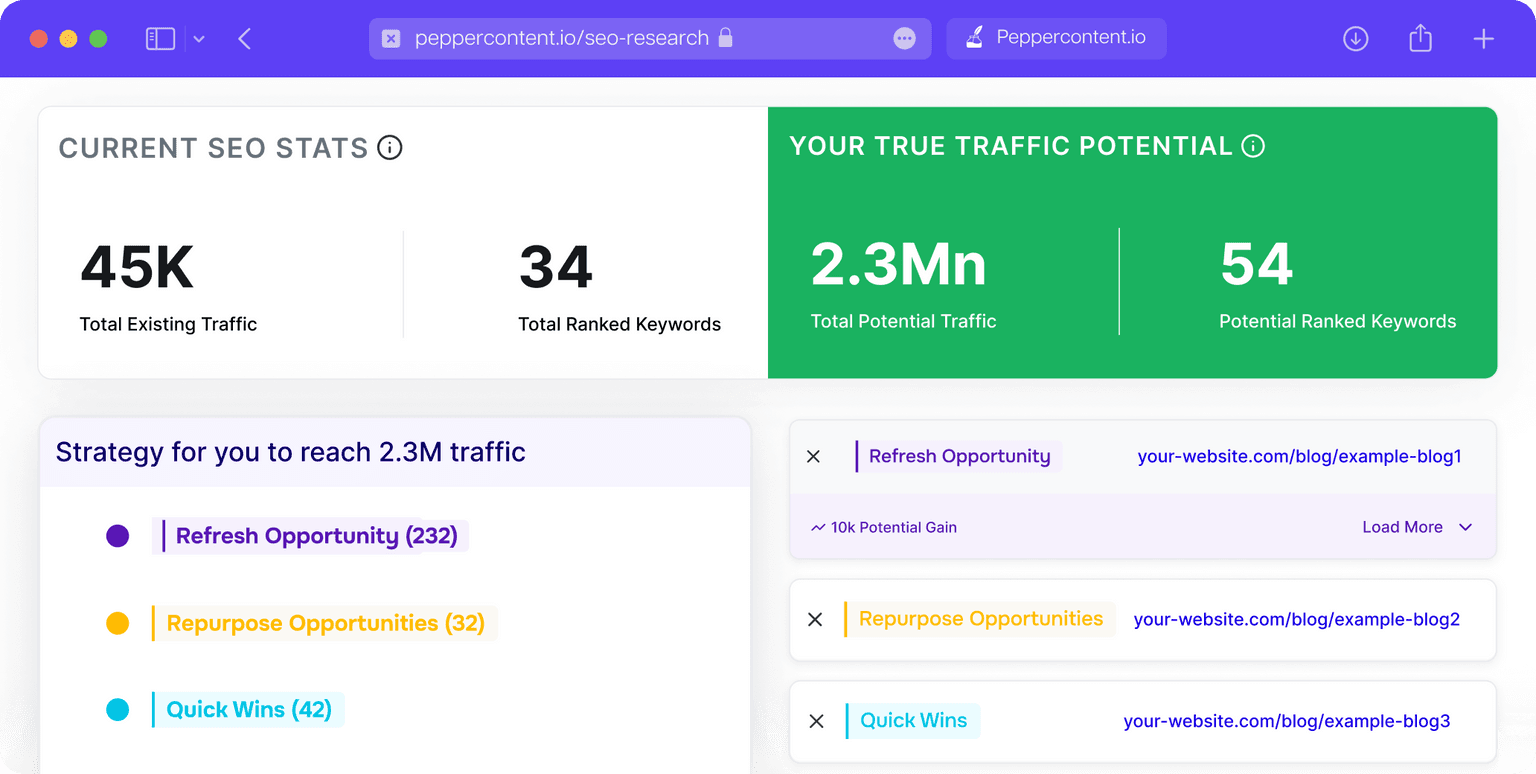Show info for Current SEO Stats

point(390,148)
